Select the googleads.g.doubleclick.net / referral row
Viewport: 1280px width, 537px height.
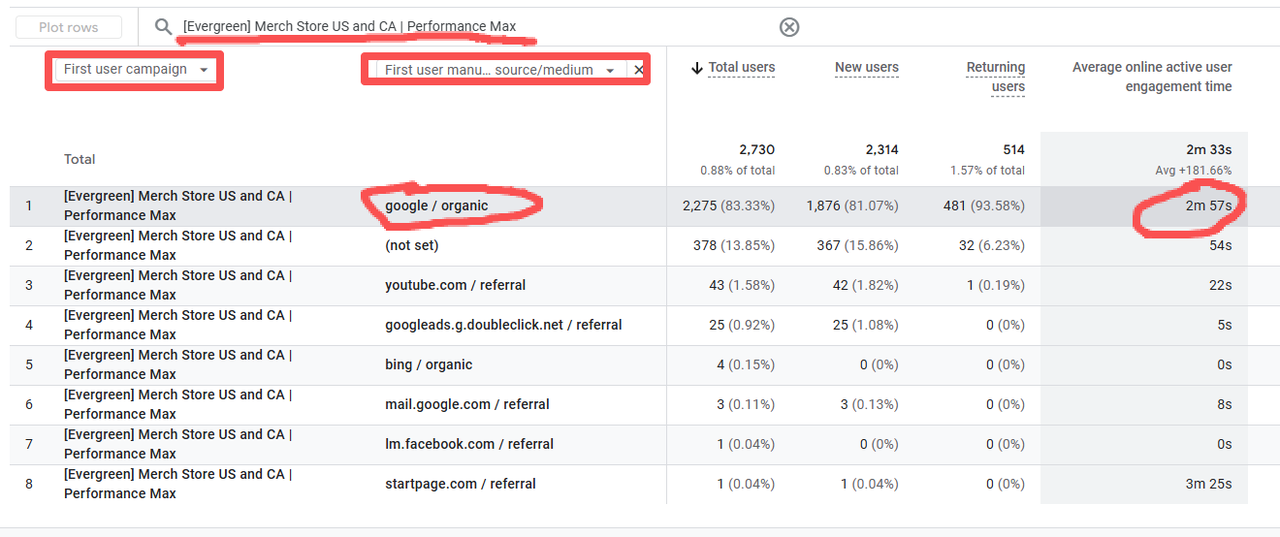[503, 325]
